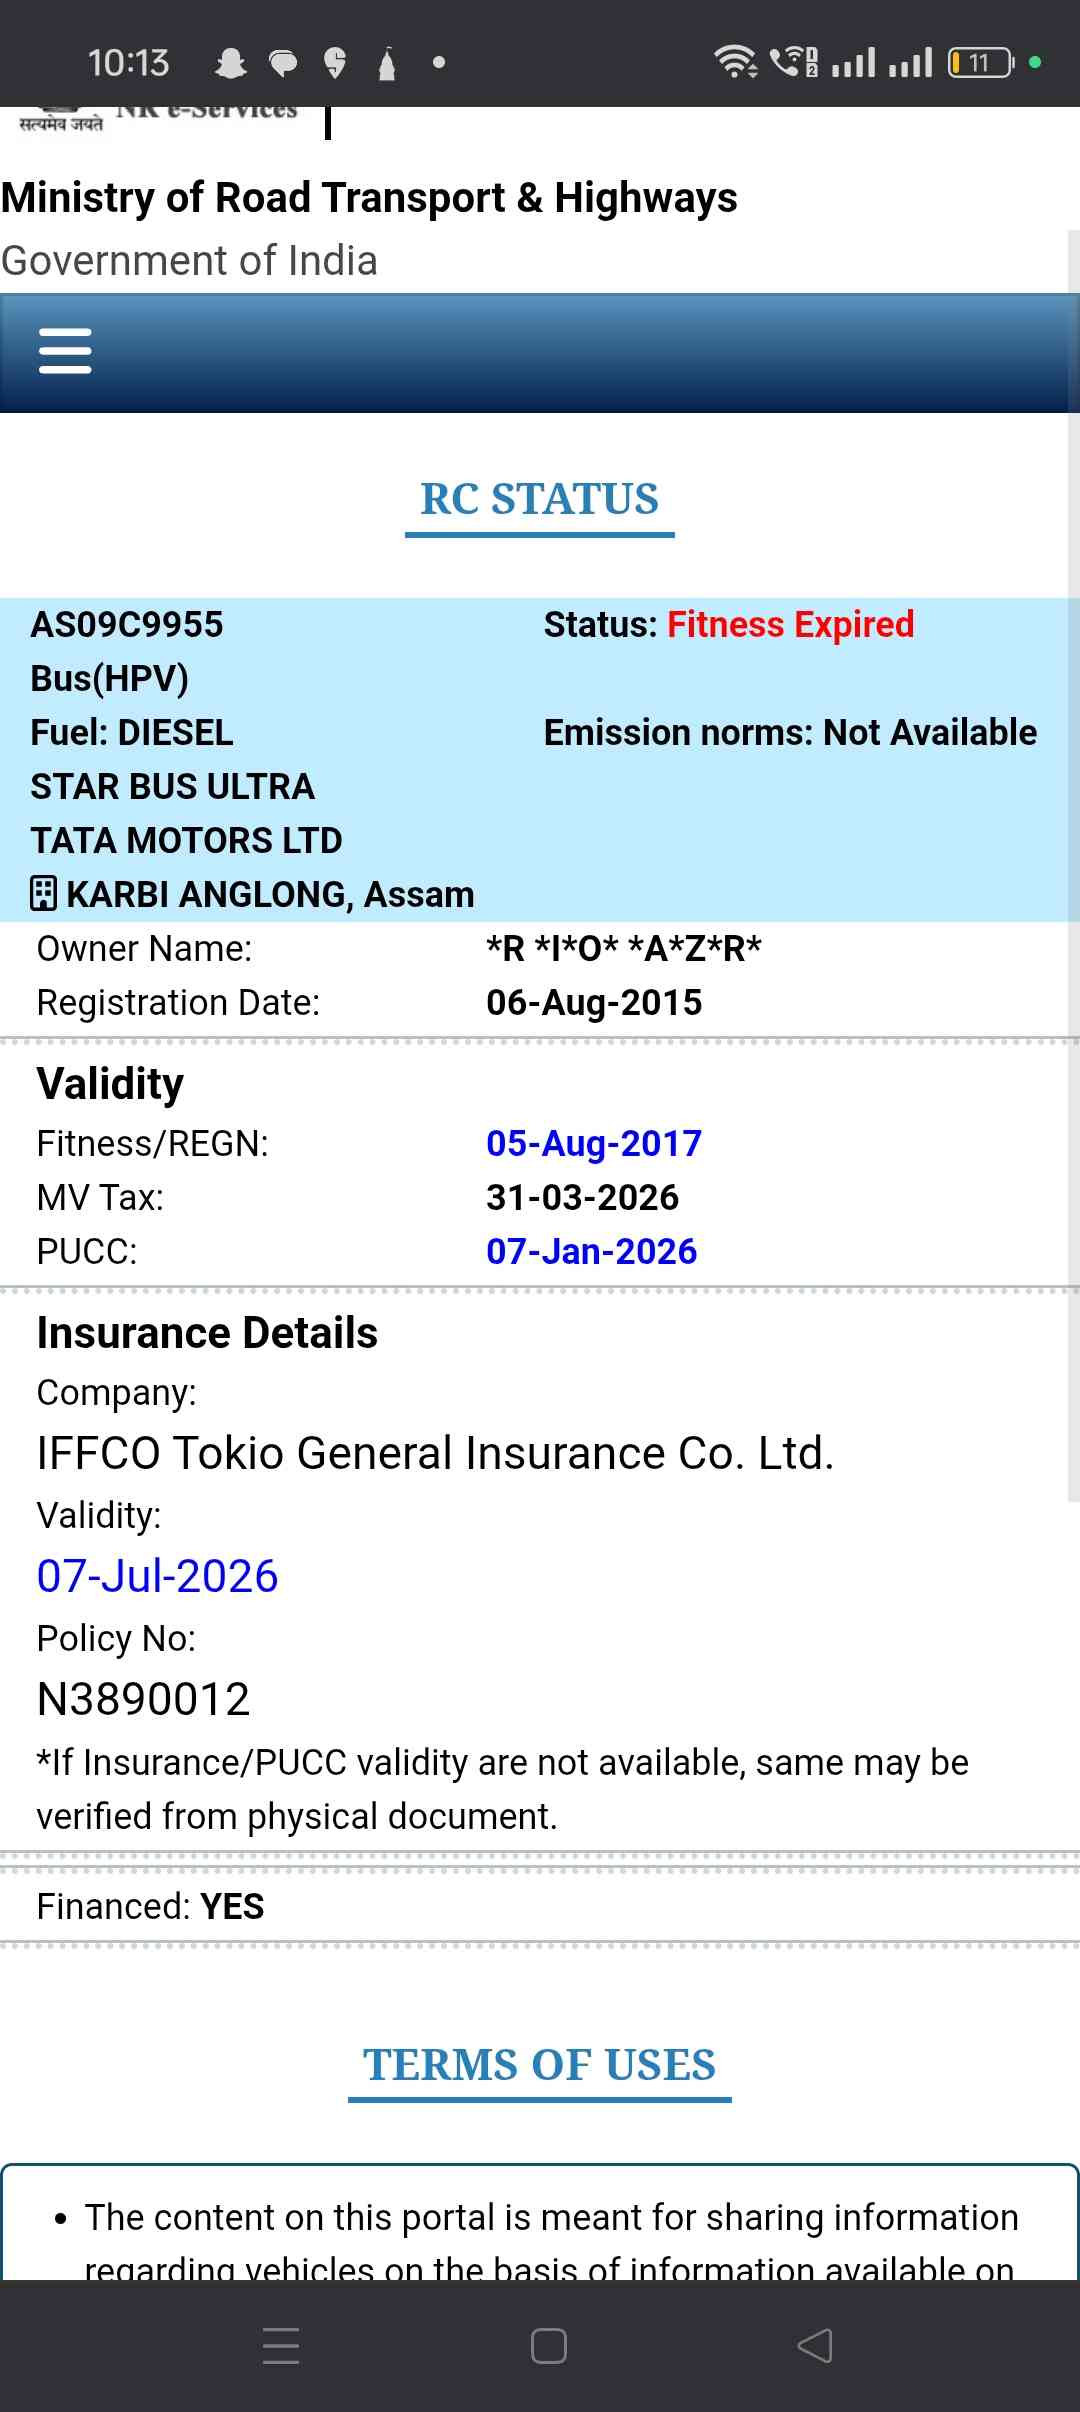Screen dimensions: 1080x2412
Task: Tap the Wi-Fi signal status icon
Action: click(735, 62)
